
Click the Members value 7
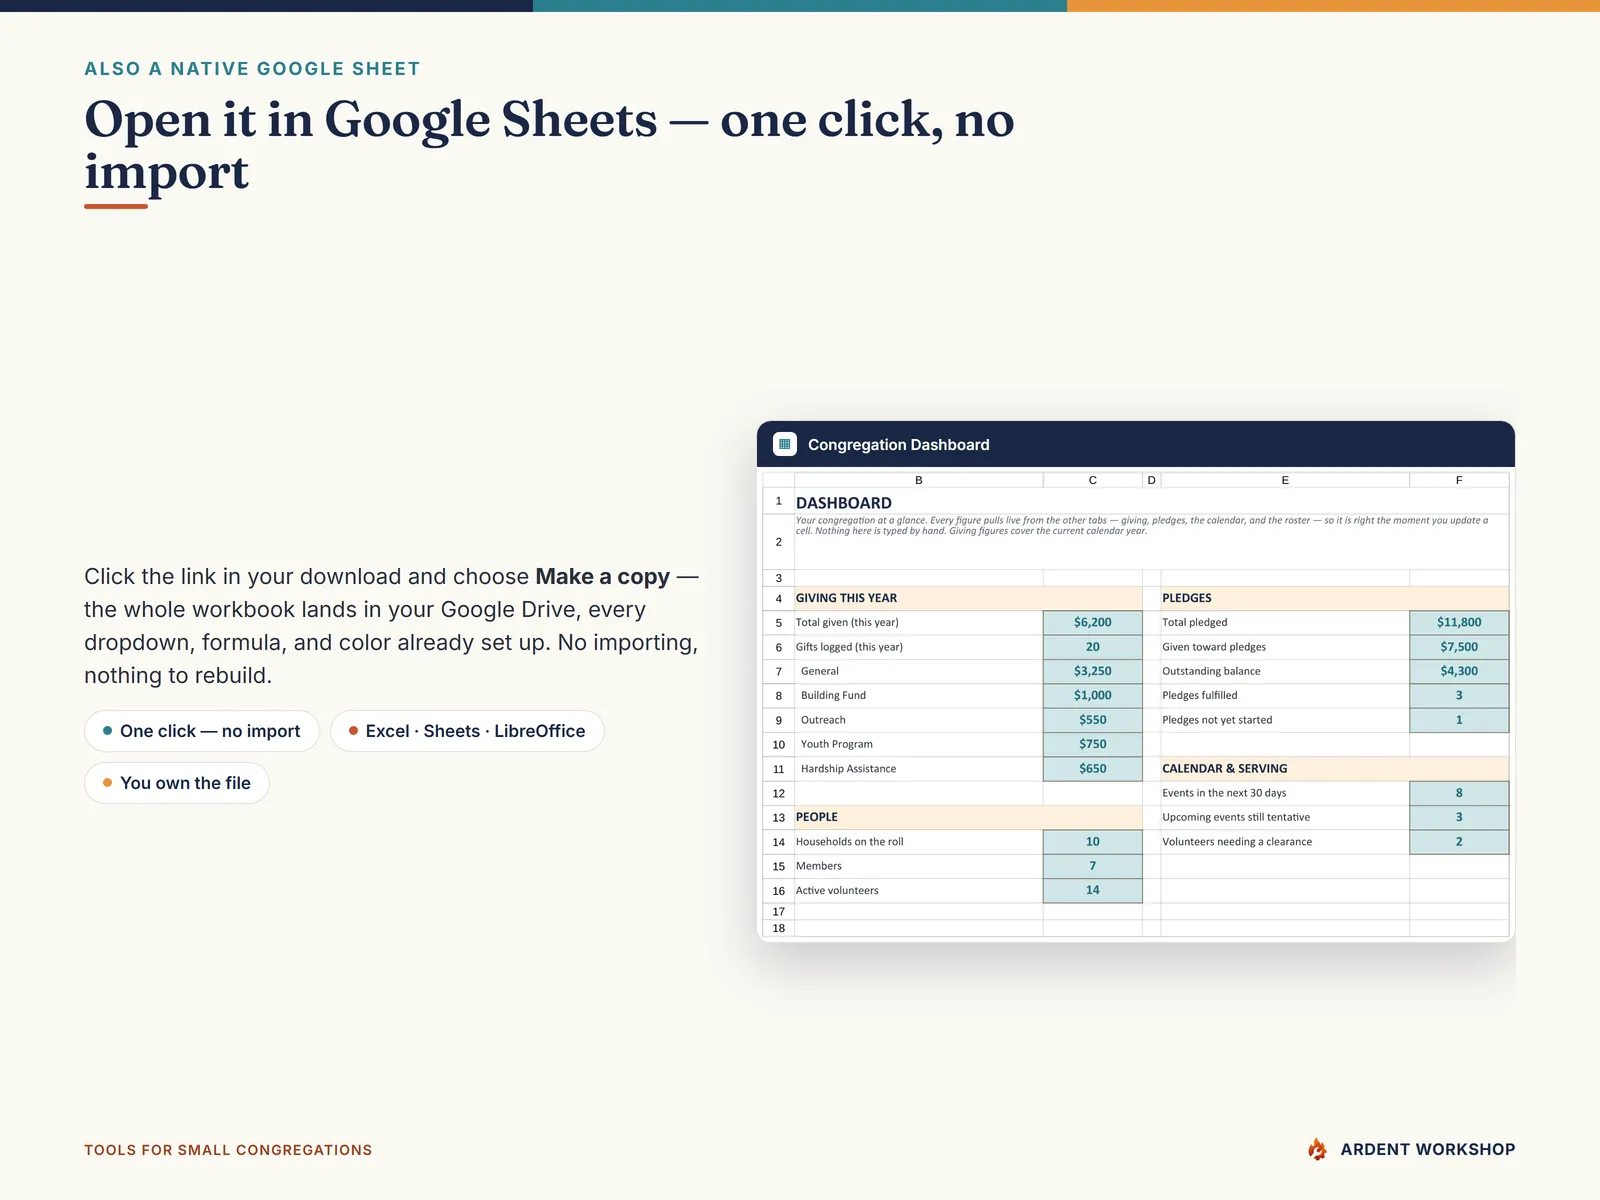point(1093,866)
